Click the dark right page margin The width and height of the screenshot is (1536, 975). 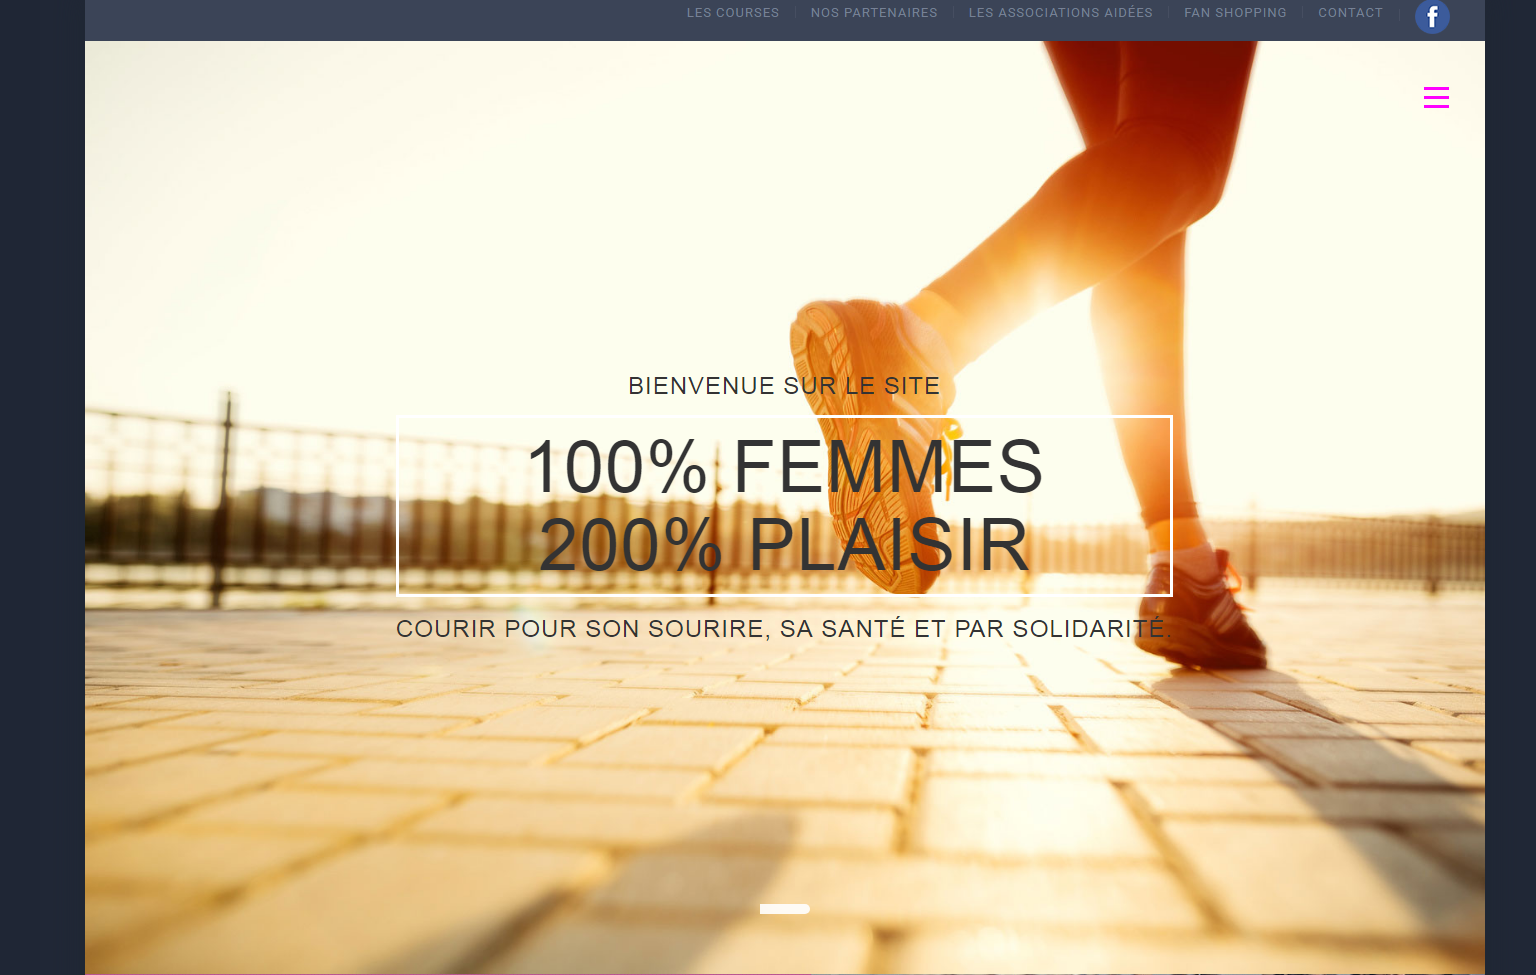coord(1510,487)
